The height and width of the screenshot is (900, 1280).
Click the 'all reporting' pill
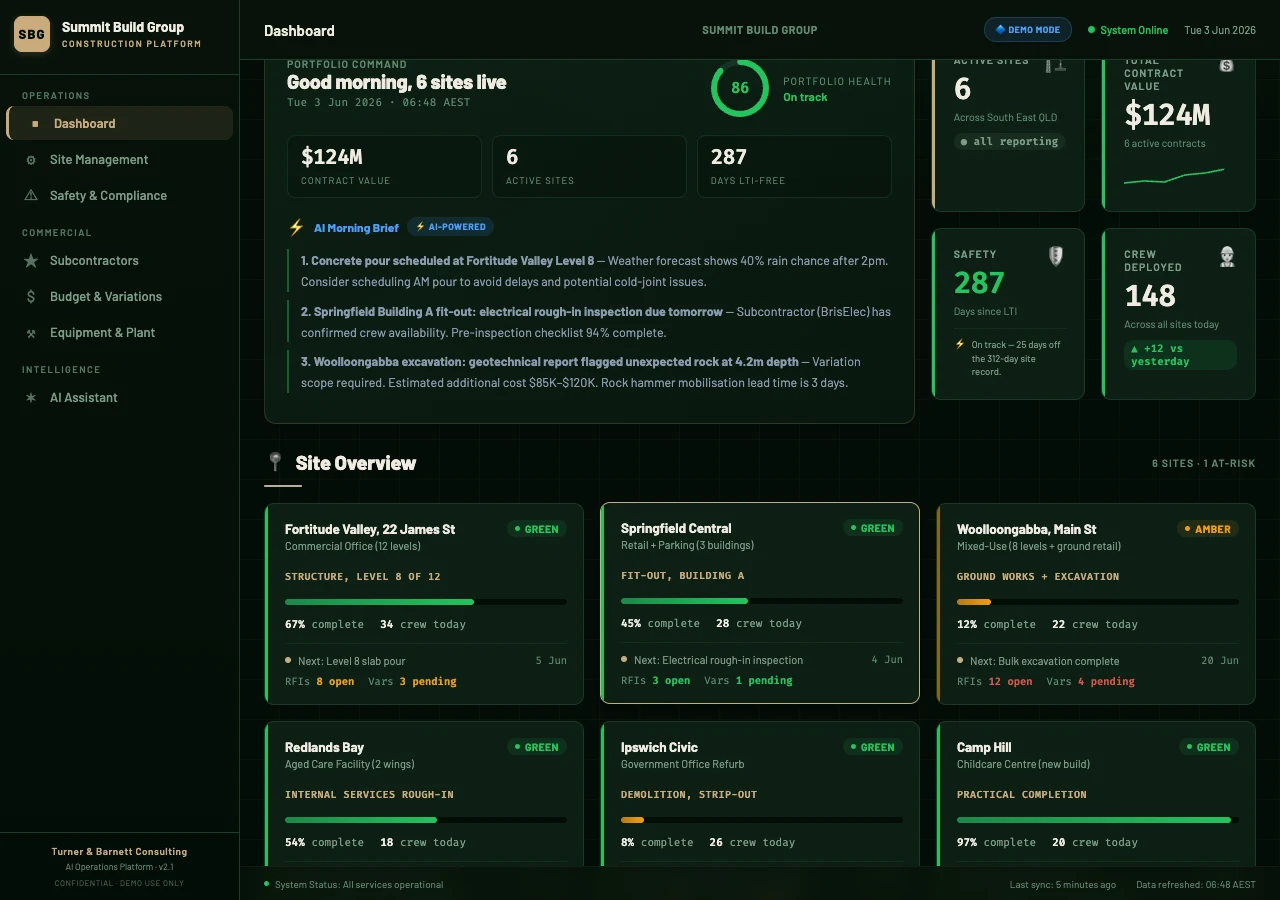pyautogui.click(x=1009, y=142)
